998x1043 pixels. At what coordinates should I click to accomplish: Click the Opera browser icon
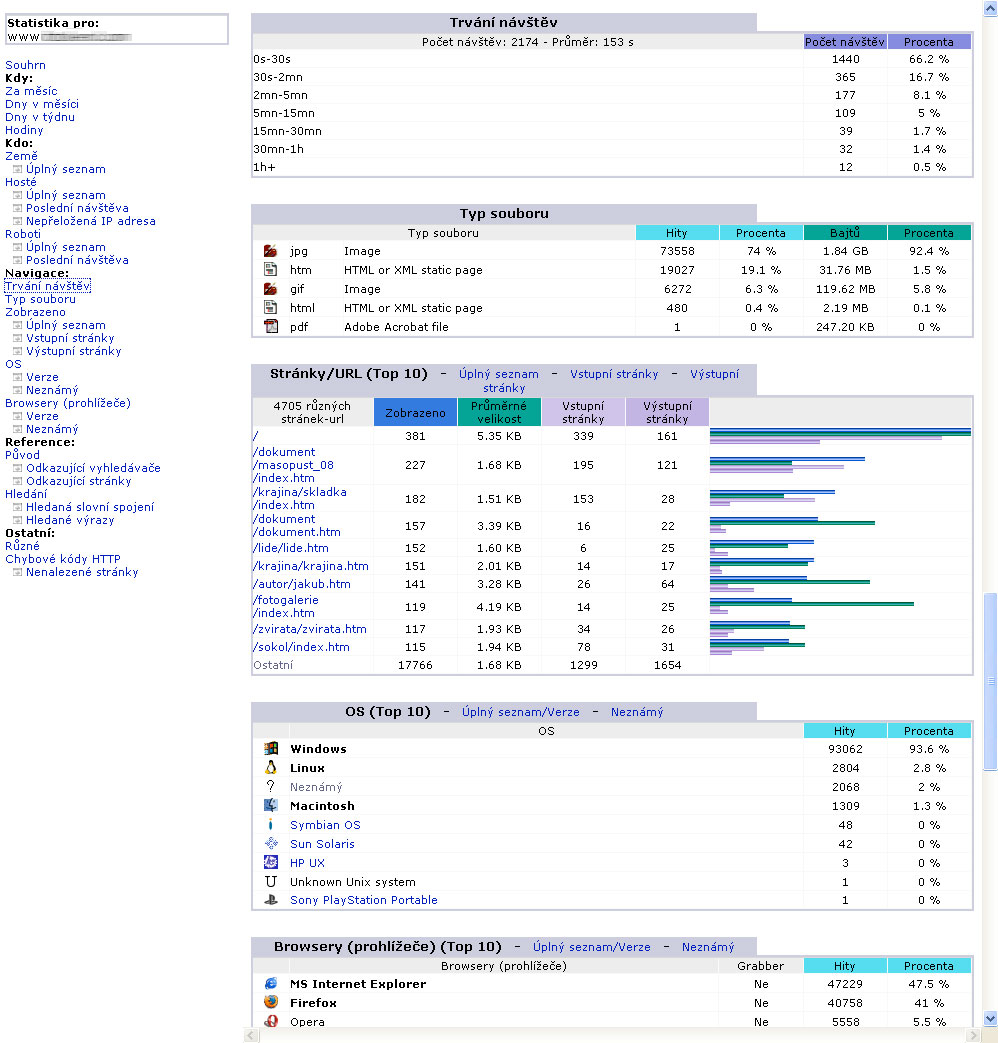coord(270,1021)
